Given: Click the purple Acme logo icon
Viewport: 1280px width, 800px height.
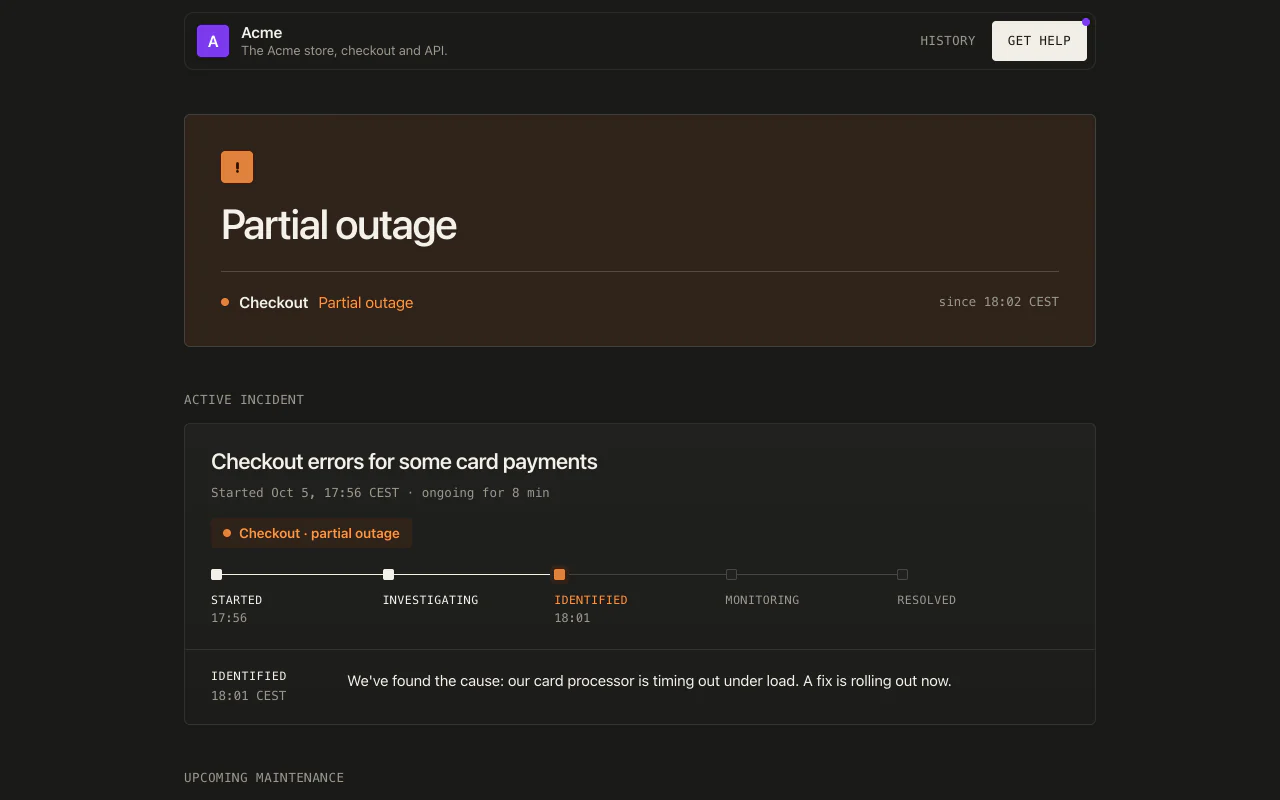Looking at the screenshot, I should [x=213, y=41].
